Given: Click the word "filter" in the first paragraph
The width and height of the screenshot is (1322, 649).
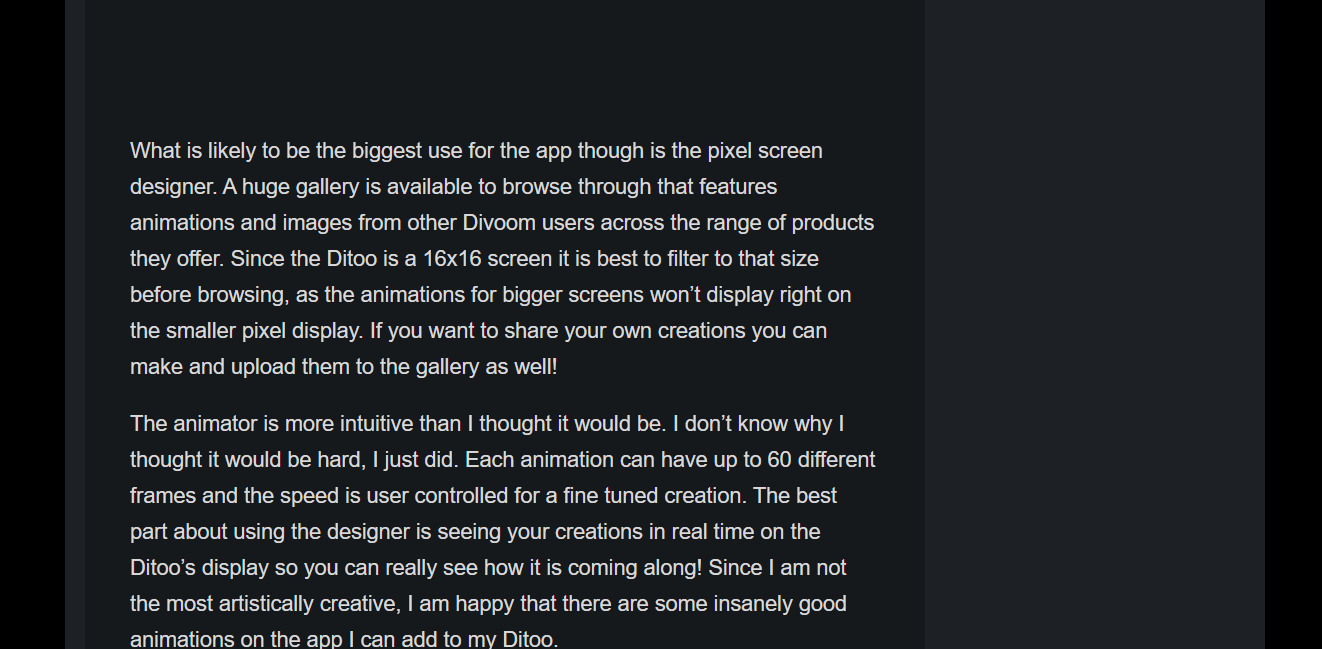Looking at the screenshot, I should [690, 258].
